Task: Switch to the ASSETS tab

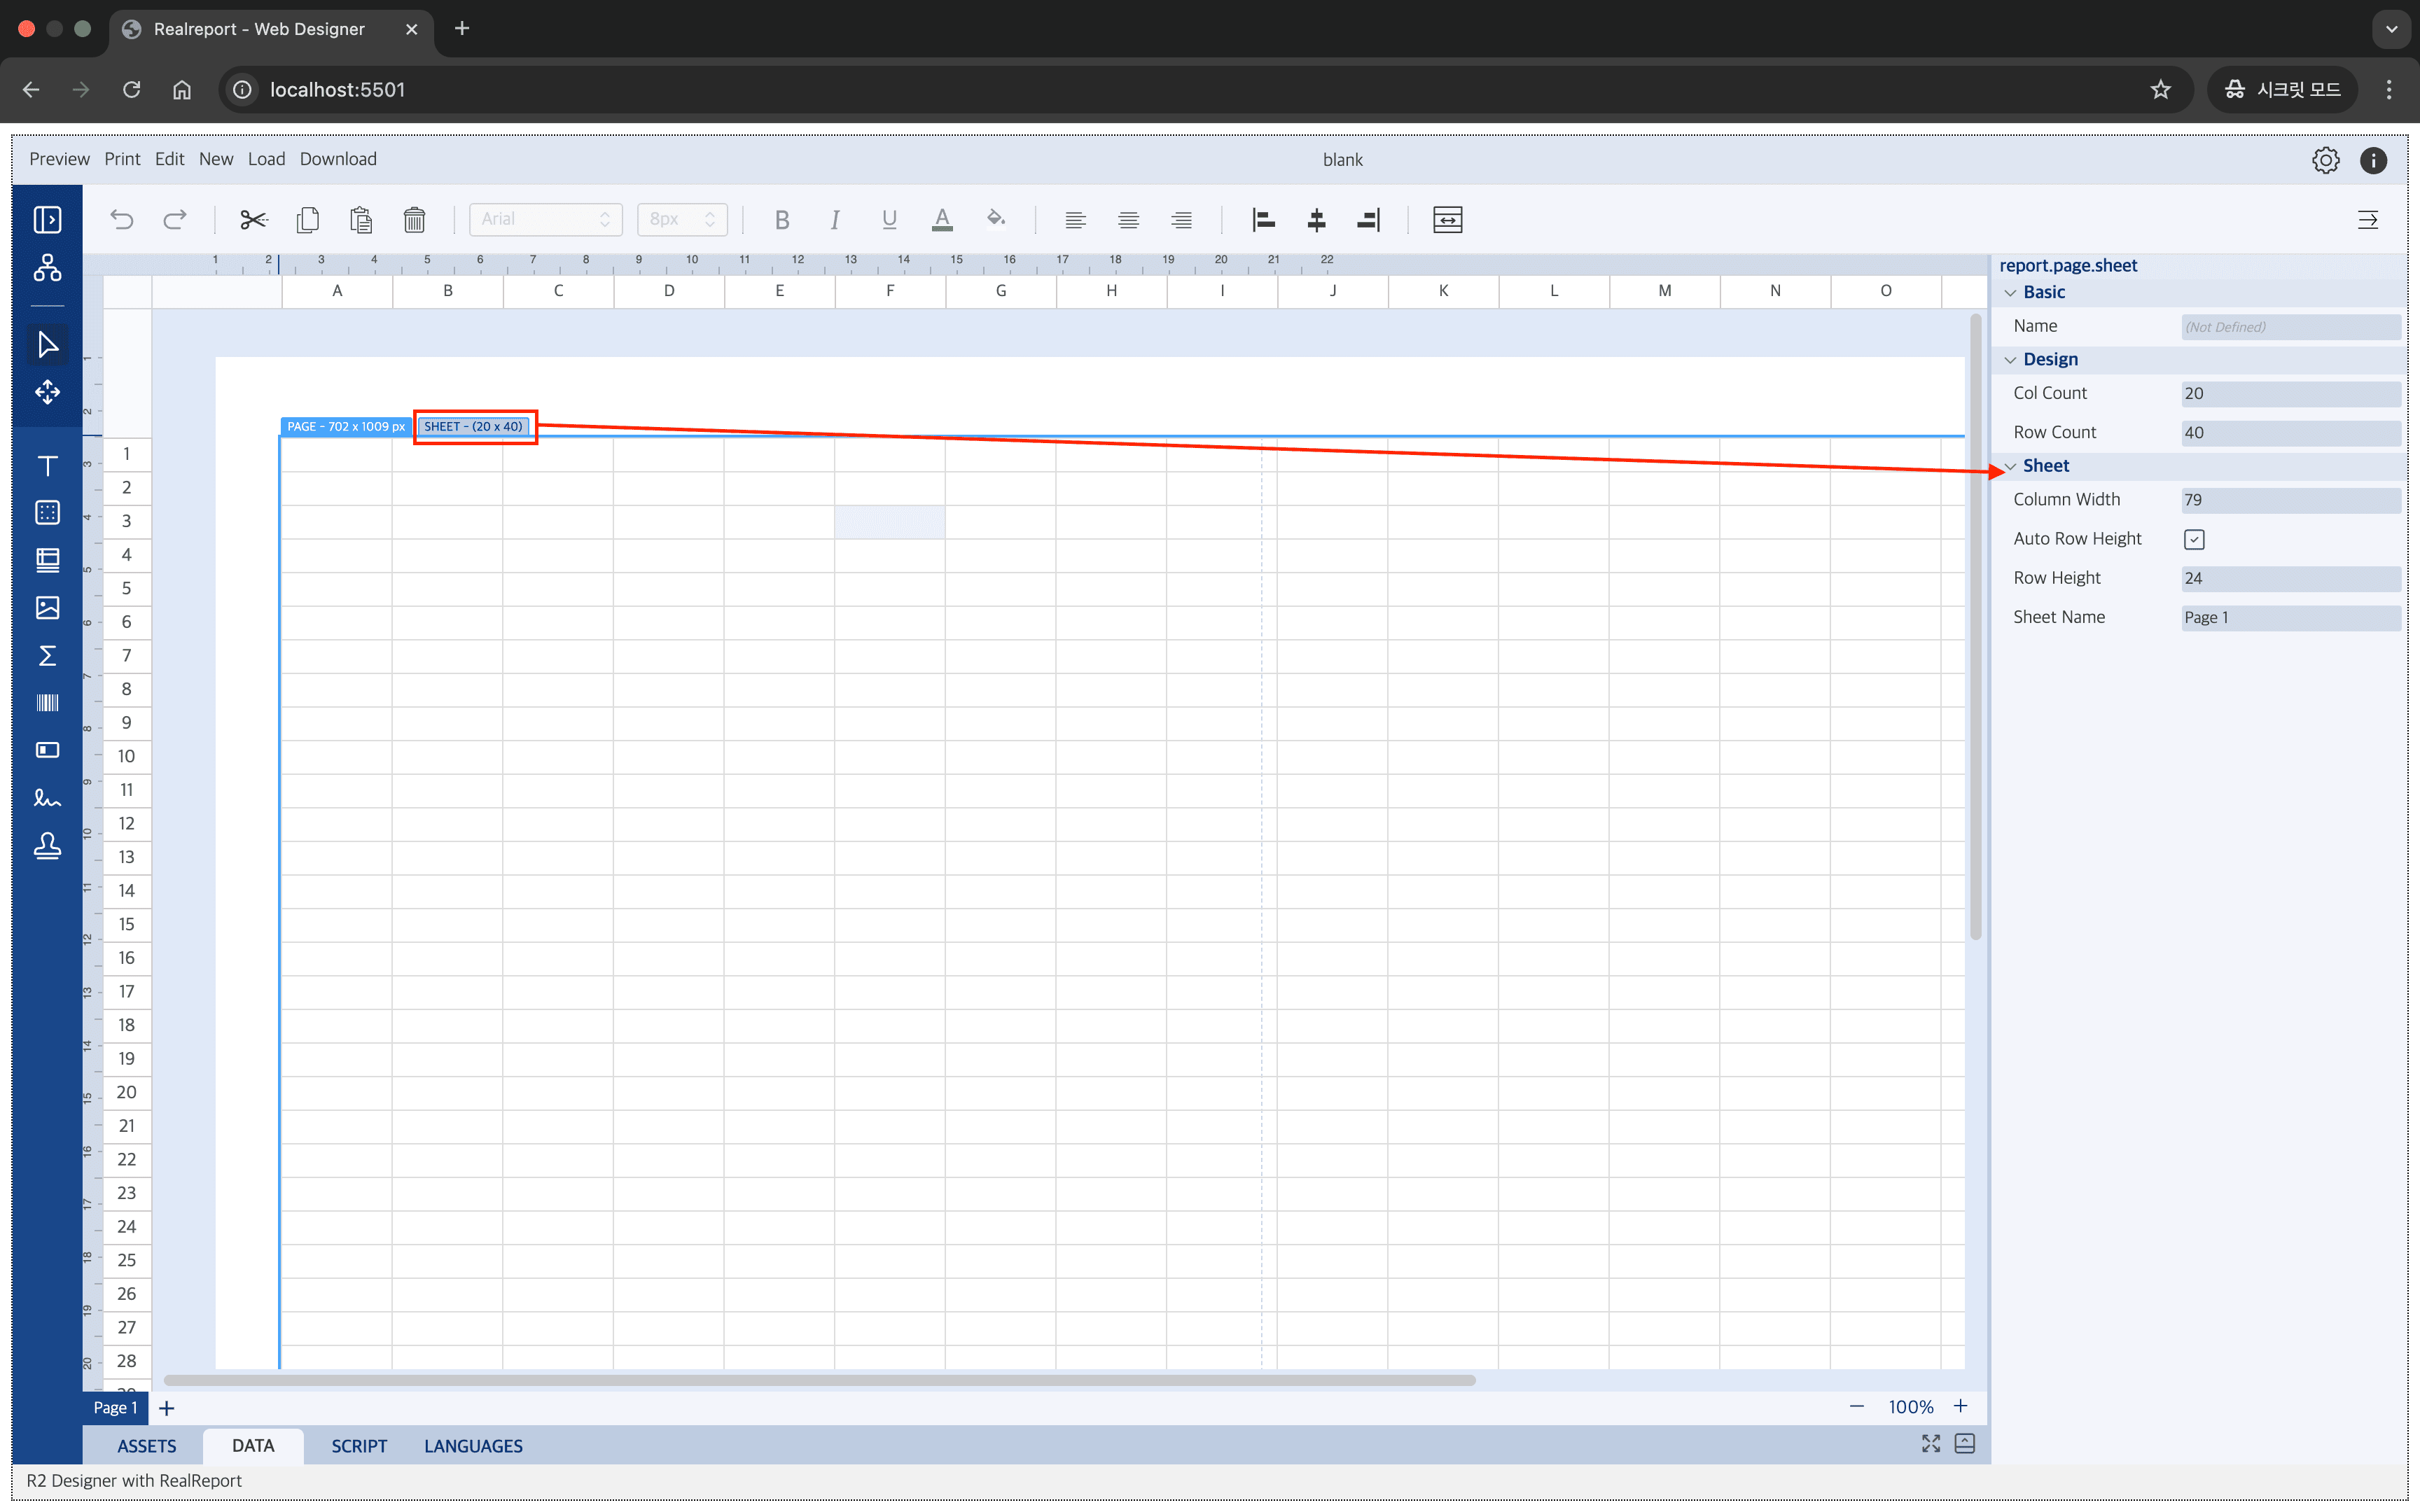Action: pyautogui.click(x=146, y=1446)
